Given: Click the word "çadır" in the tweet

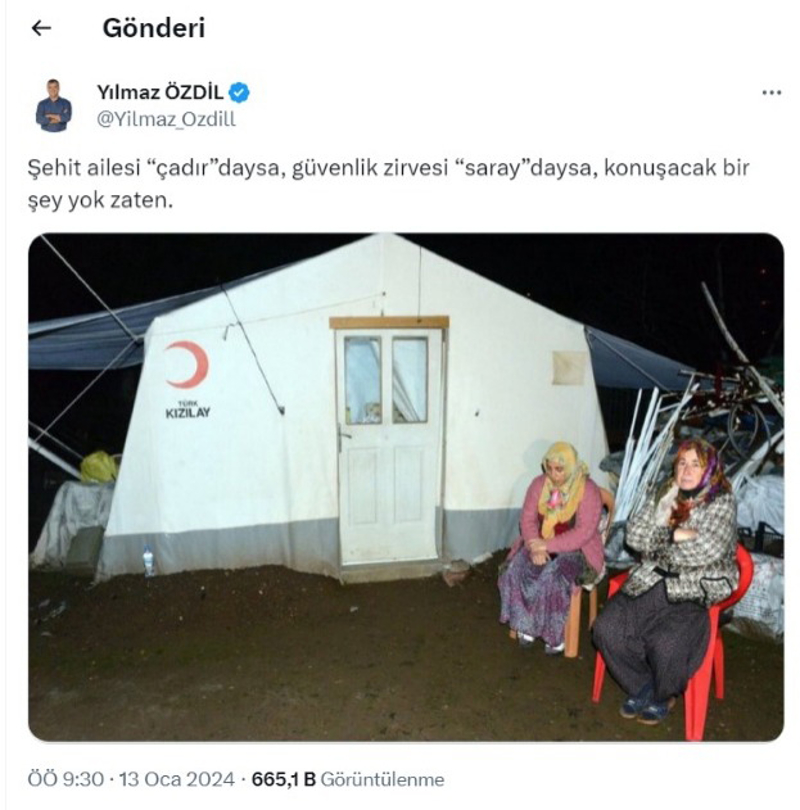Looking at the screenshot, I should coord(183,168).
